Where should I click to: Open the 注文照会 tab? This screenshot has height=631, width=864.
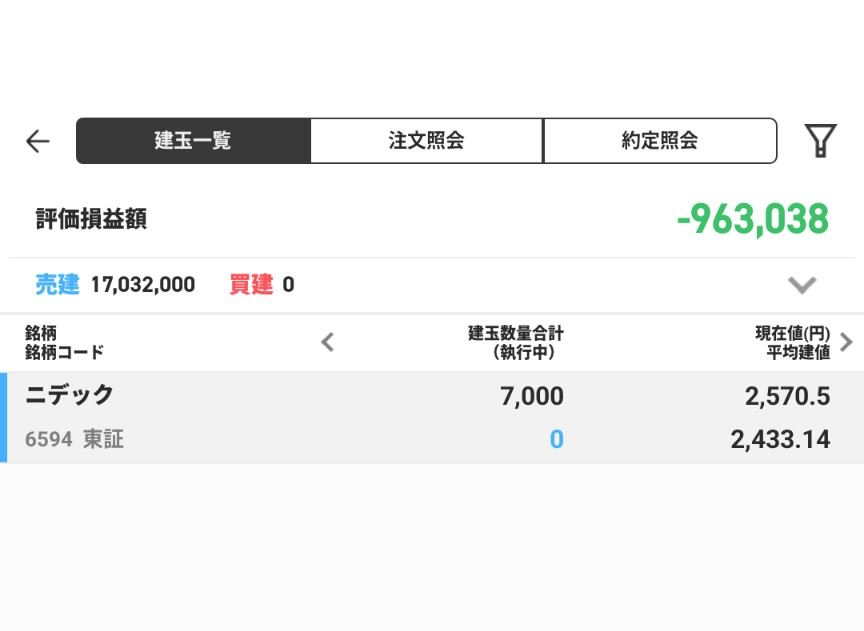pyautogui.click(x=426, y=141)
